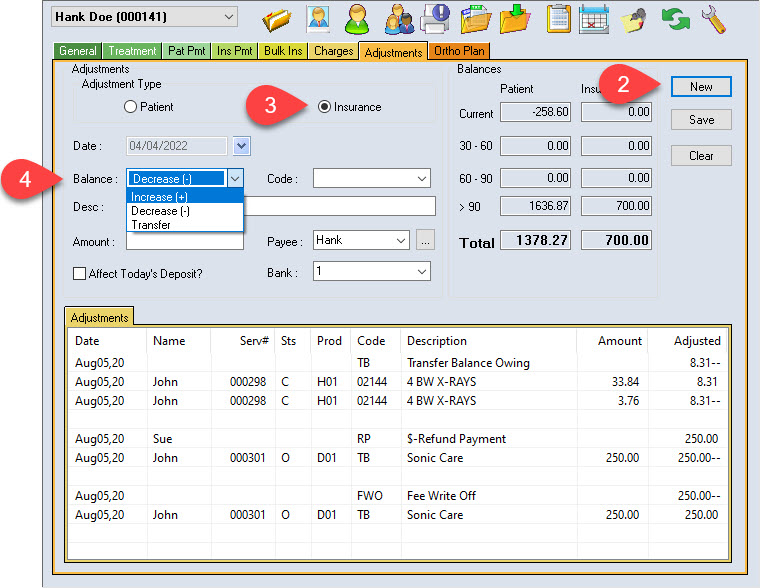Image resolution: width=760 pixels, height=588 pixels.
Task: Expand the Payee dropdown
Action: coord(401,240)
